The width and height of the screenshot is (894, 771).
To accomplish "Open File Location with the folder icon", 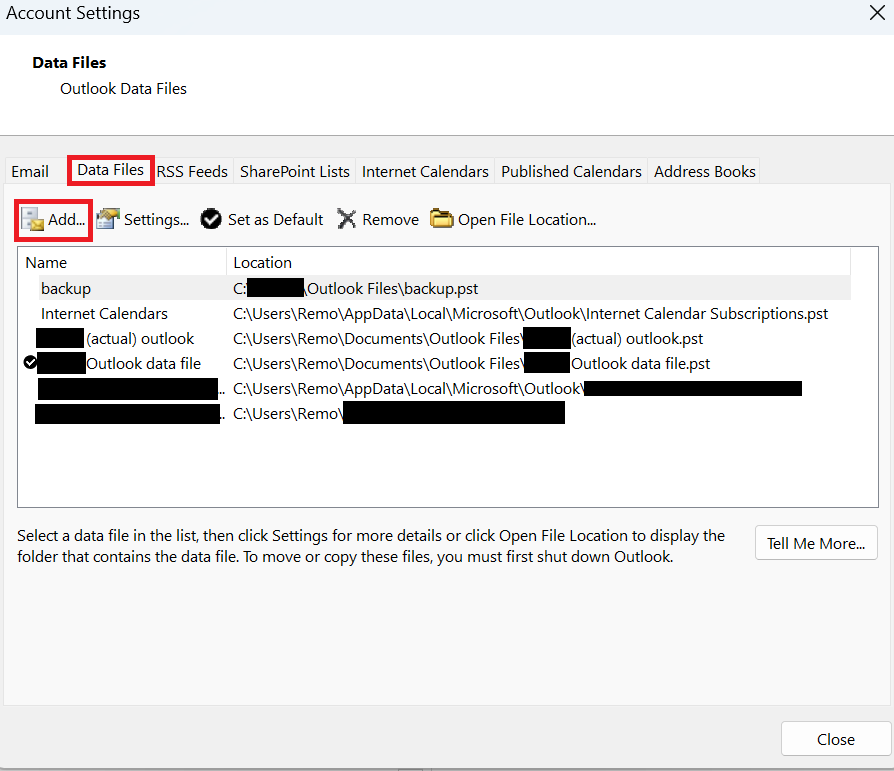I will 441,219.
